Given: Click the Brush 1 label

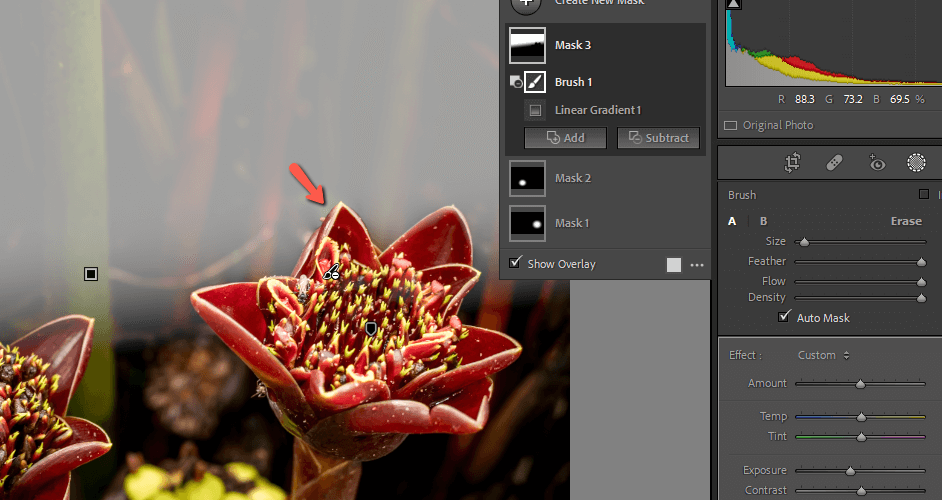Looking at the screenshot, I should tap(573, 82).
